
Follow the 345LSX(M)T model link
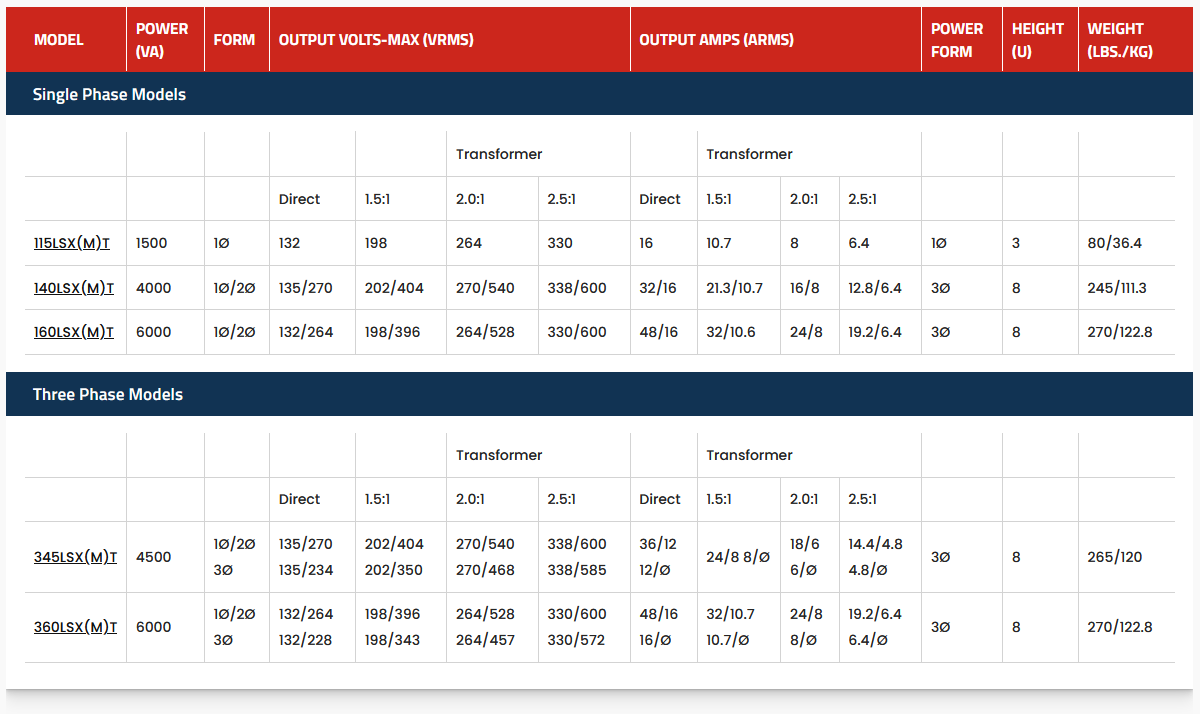pos(75,557)
